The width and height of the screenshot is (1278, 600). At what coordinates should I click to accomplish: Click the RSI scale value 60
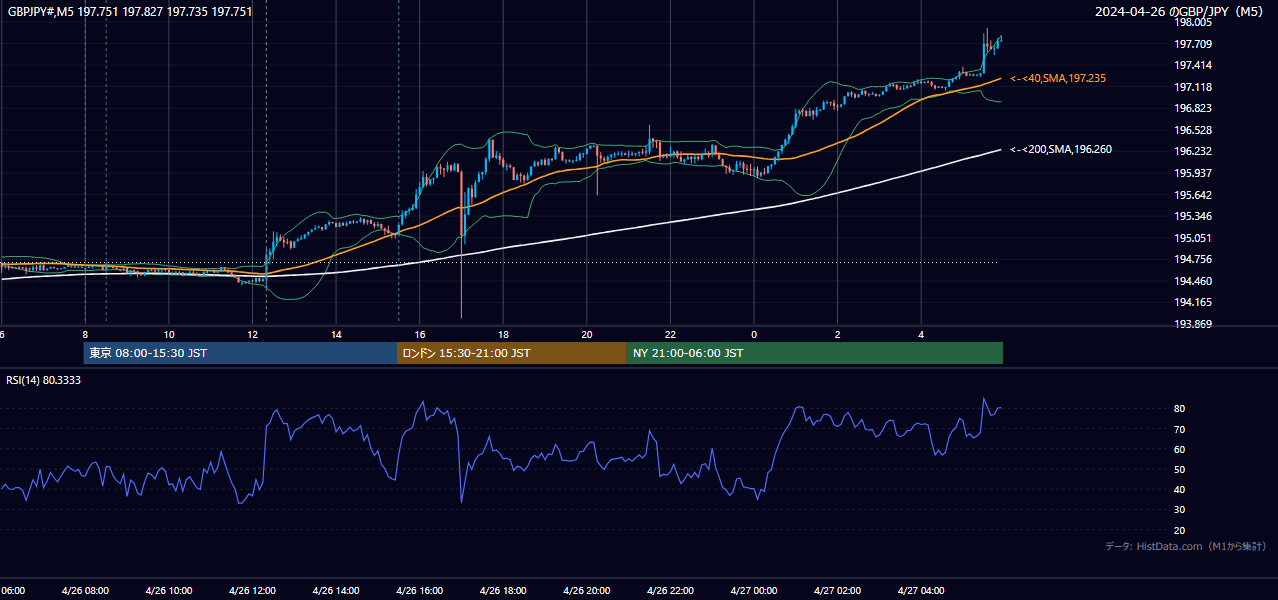pos(1180,450)
